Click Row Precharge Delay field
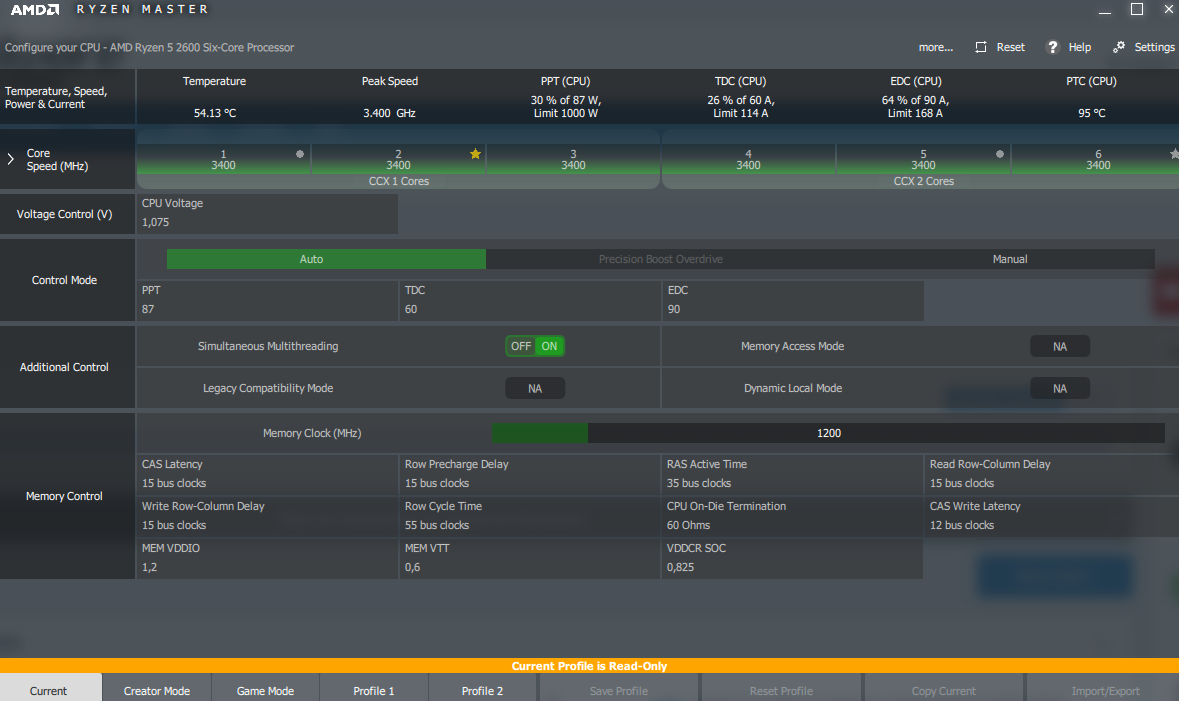1179x701 pixels. point(530,474)
